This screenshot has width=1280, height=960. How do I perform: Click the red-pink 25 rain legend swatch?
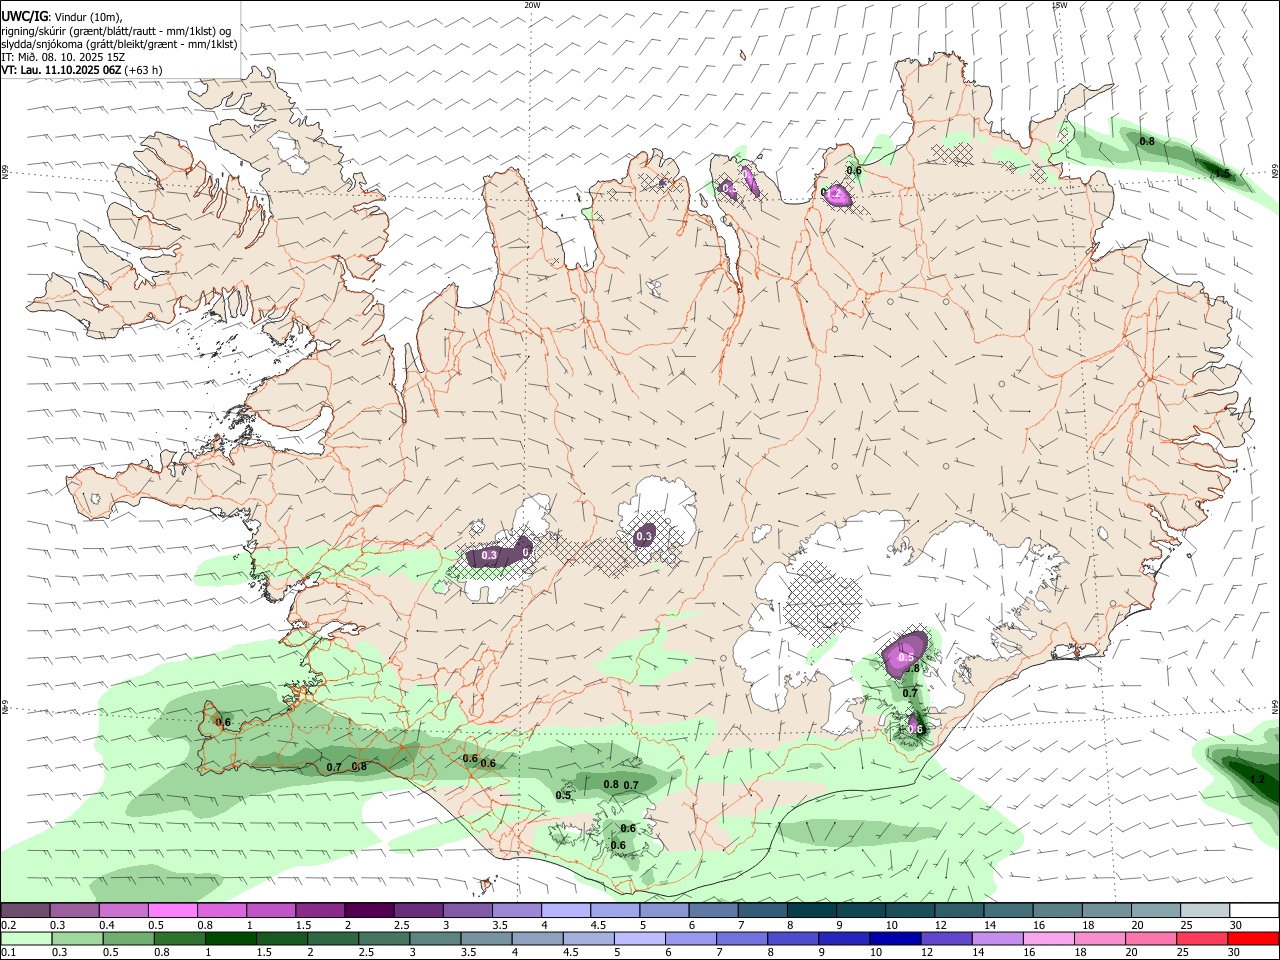[x=1203, y=938]
